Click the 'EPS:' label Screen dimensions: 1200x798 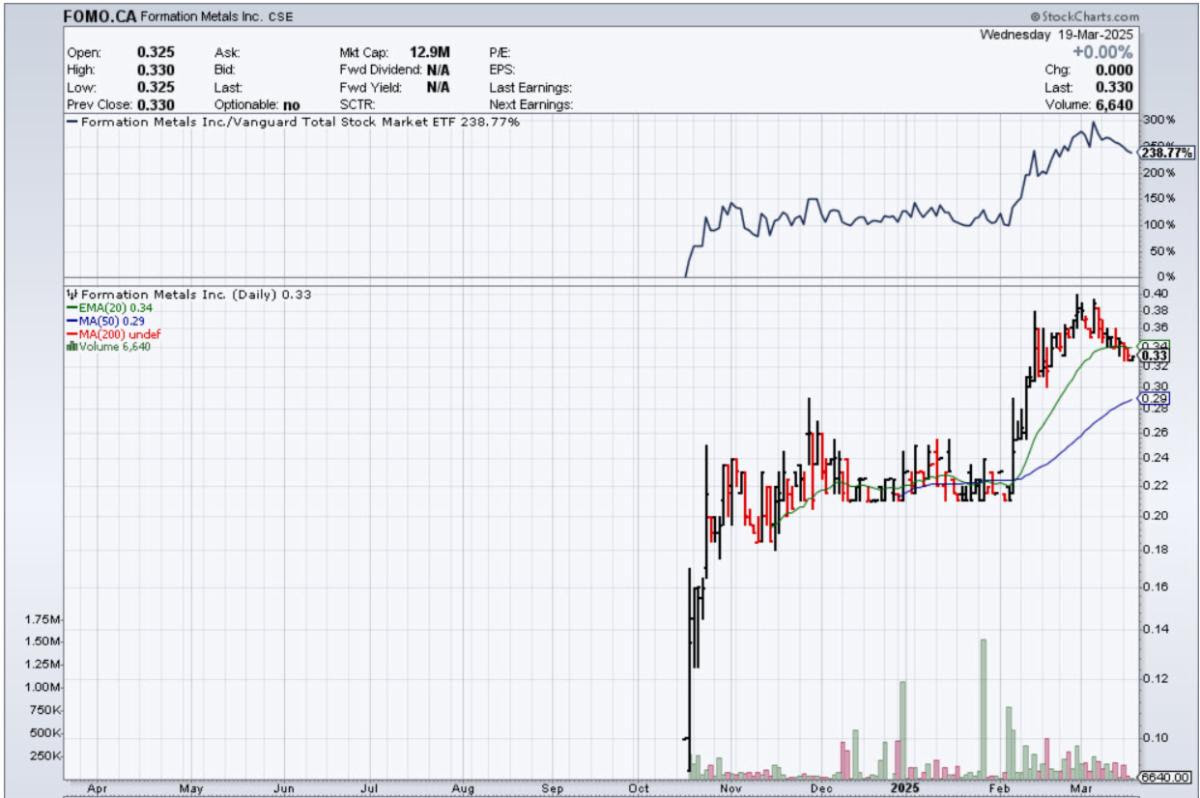[x=502, y=70]
